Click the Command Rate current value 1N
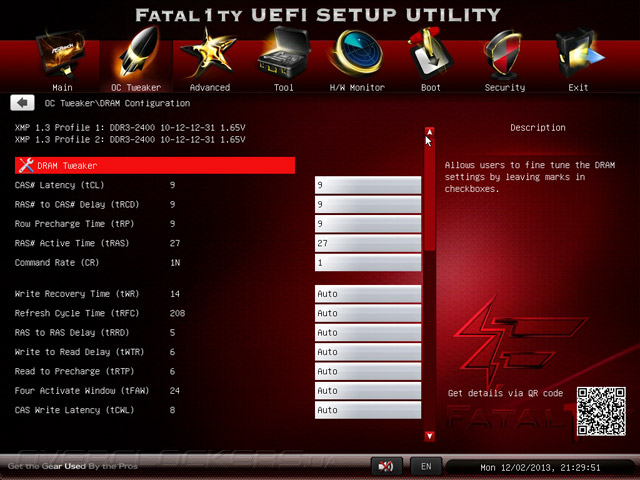 pos(175,262)
